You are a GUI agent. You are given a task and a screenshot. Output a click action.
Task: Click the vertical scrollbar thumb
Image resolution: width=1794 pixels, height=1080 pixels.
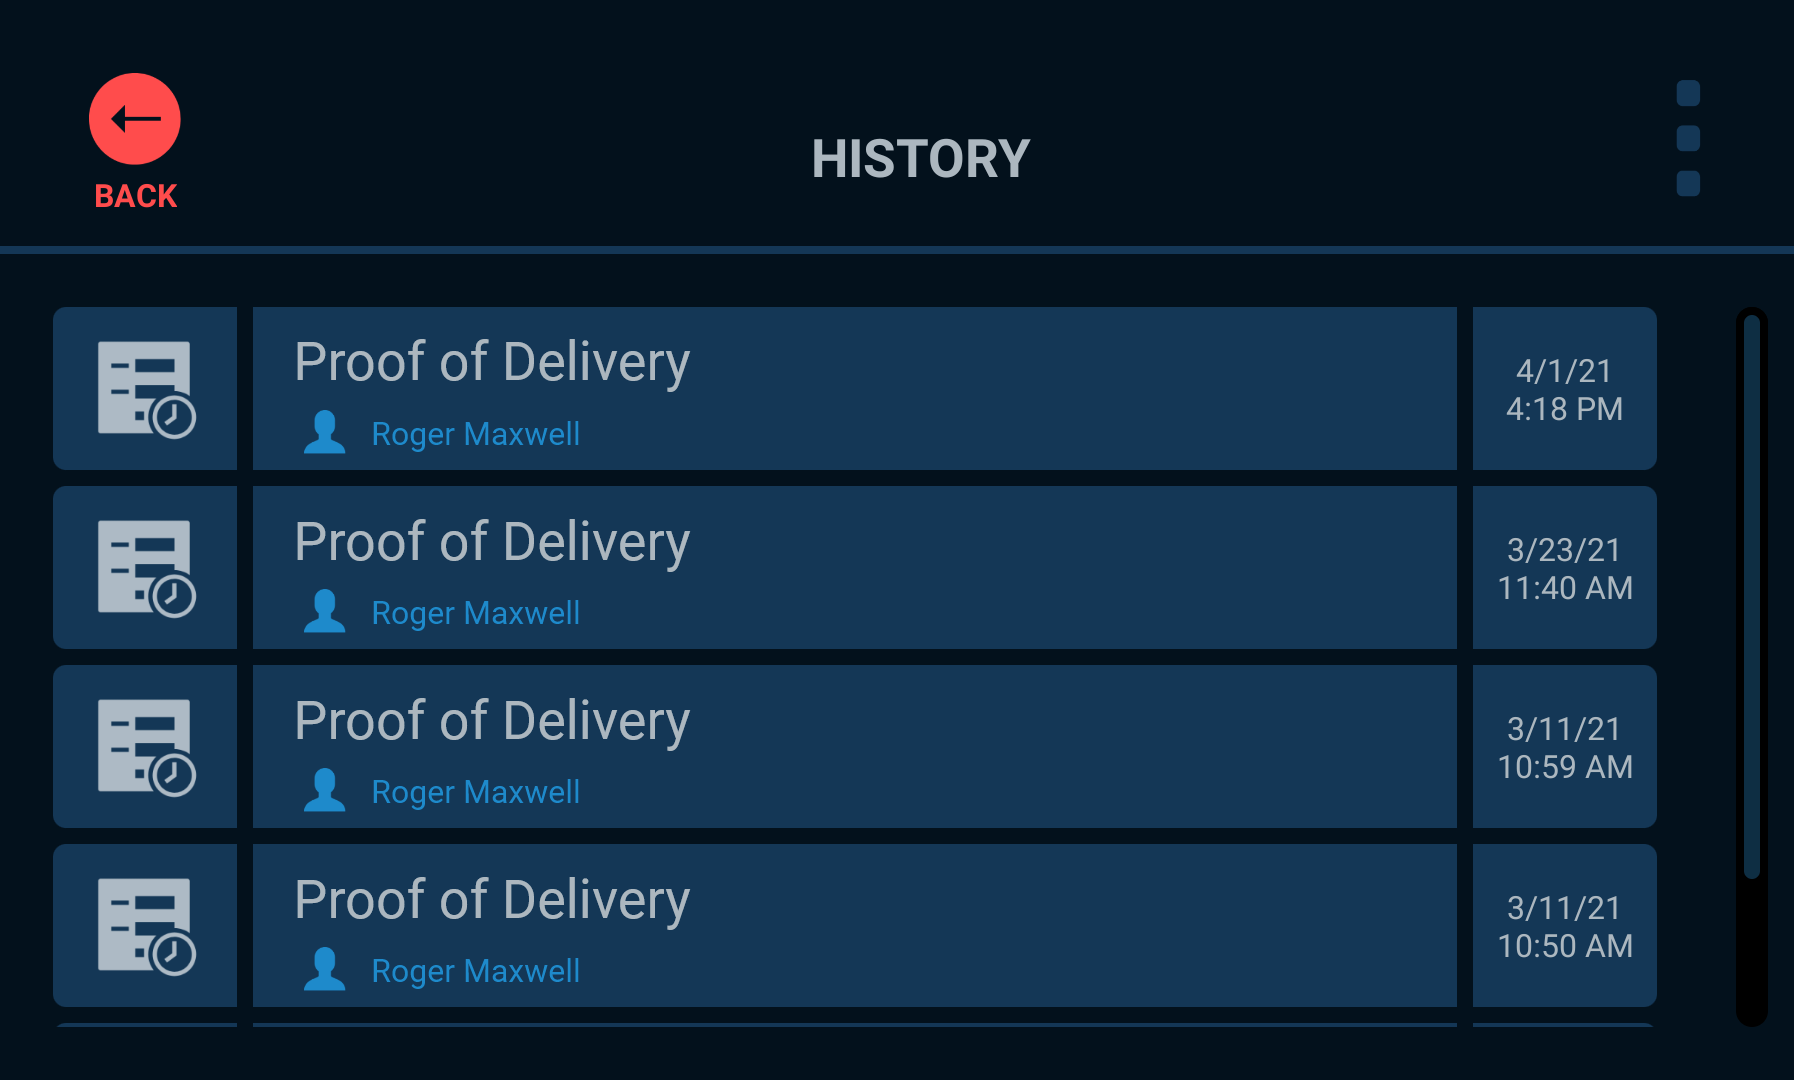tap(1751, 597)
